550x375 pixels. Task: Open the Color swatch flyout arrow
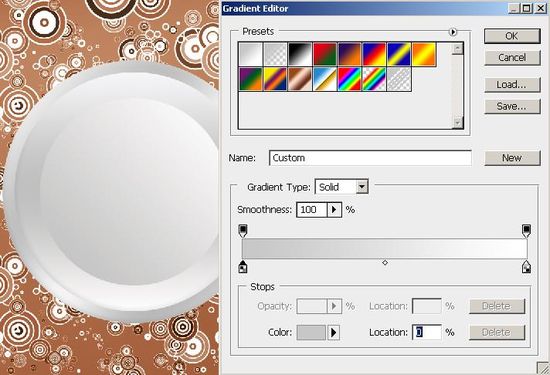(334, 333)
